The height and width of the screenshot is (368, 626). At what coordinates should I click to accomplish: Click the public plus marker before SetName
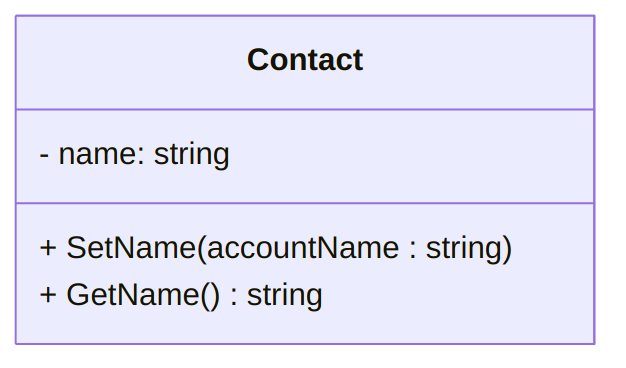pos(48,248)
